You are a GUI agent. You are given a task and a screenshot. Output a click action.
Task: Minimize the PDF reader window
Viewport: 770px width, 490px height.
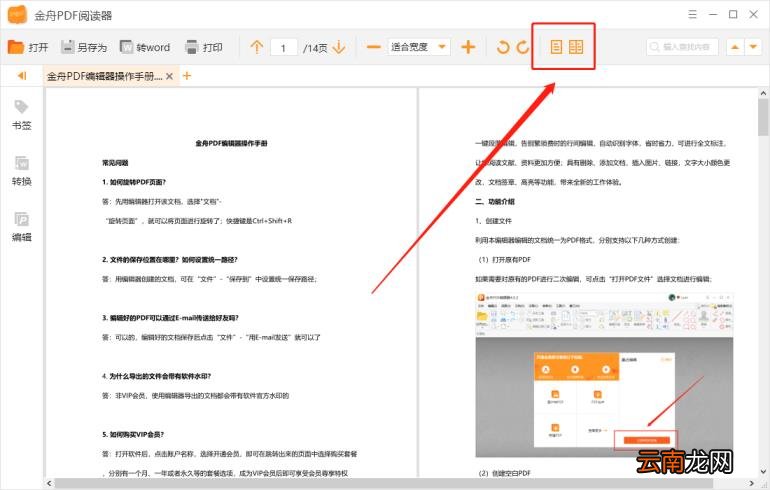(713, 14)
